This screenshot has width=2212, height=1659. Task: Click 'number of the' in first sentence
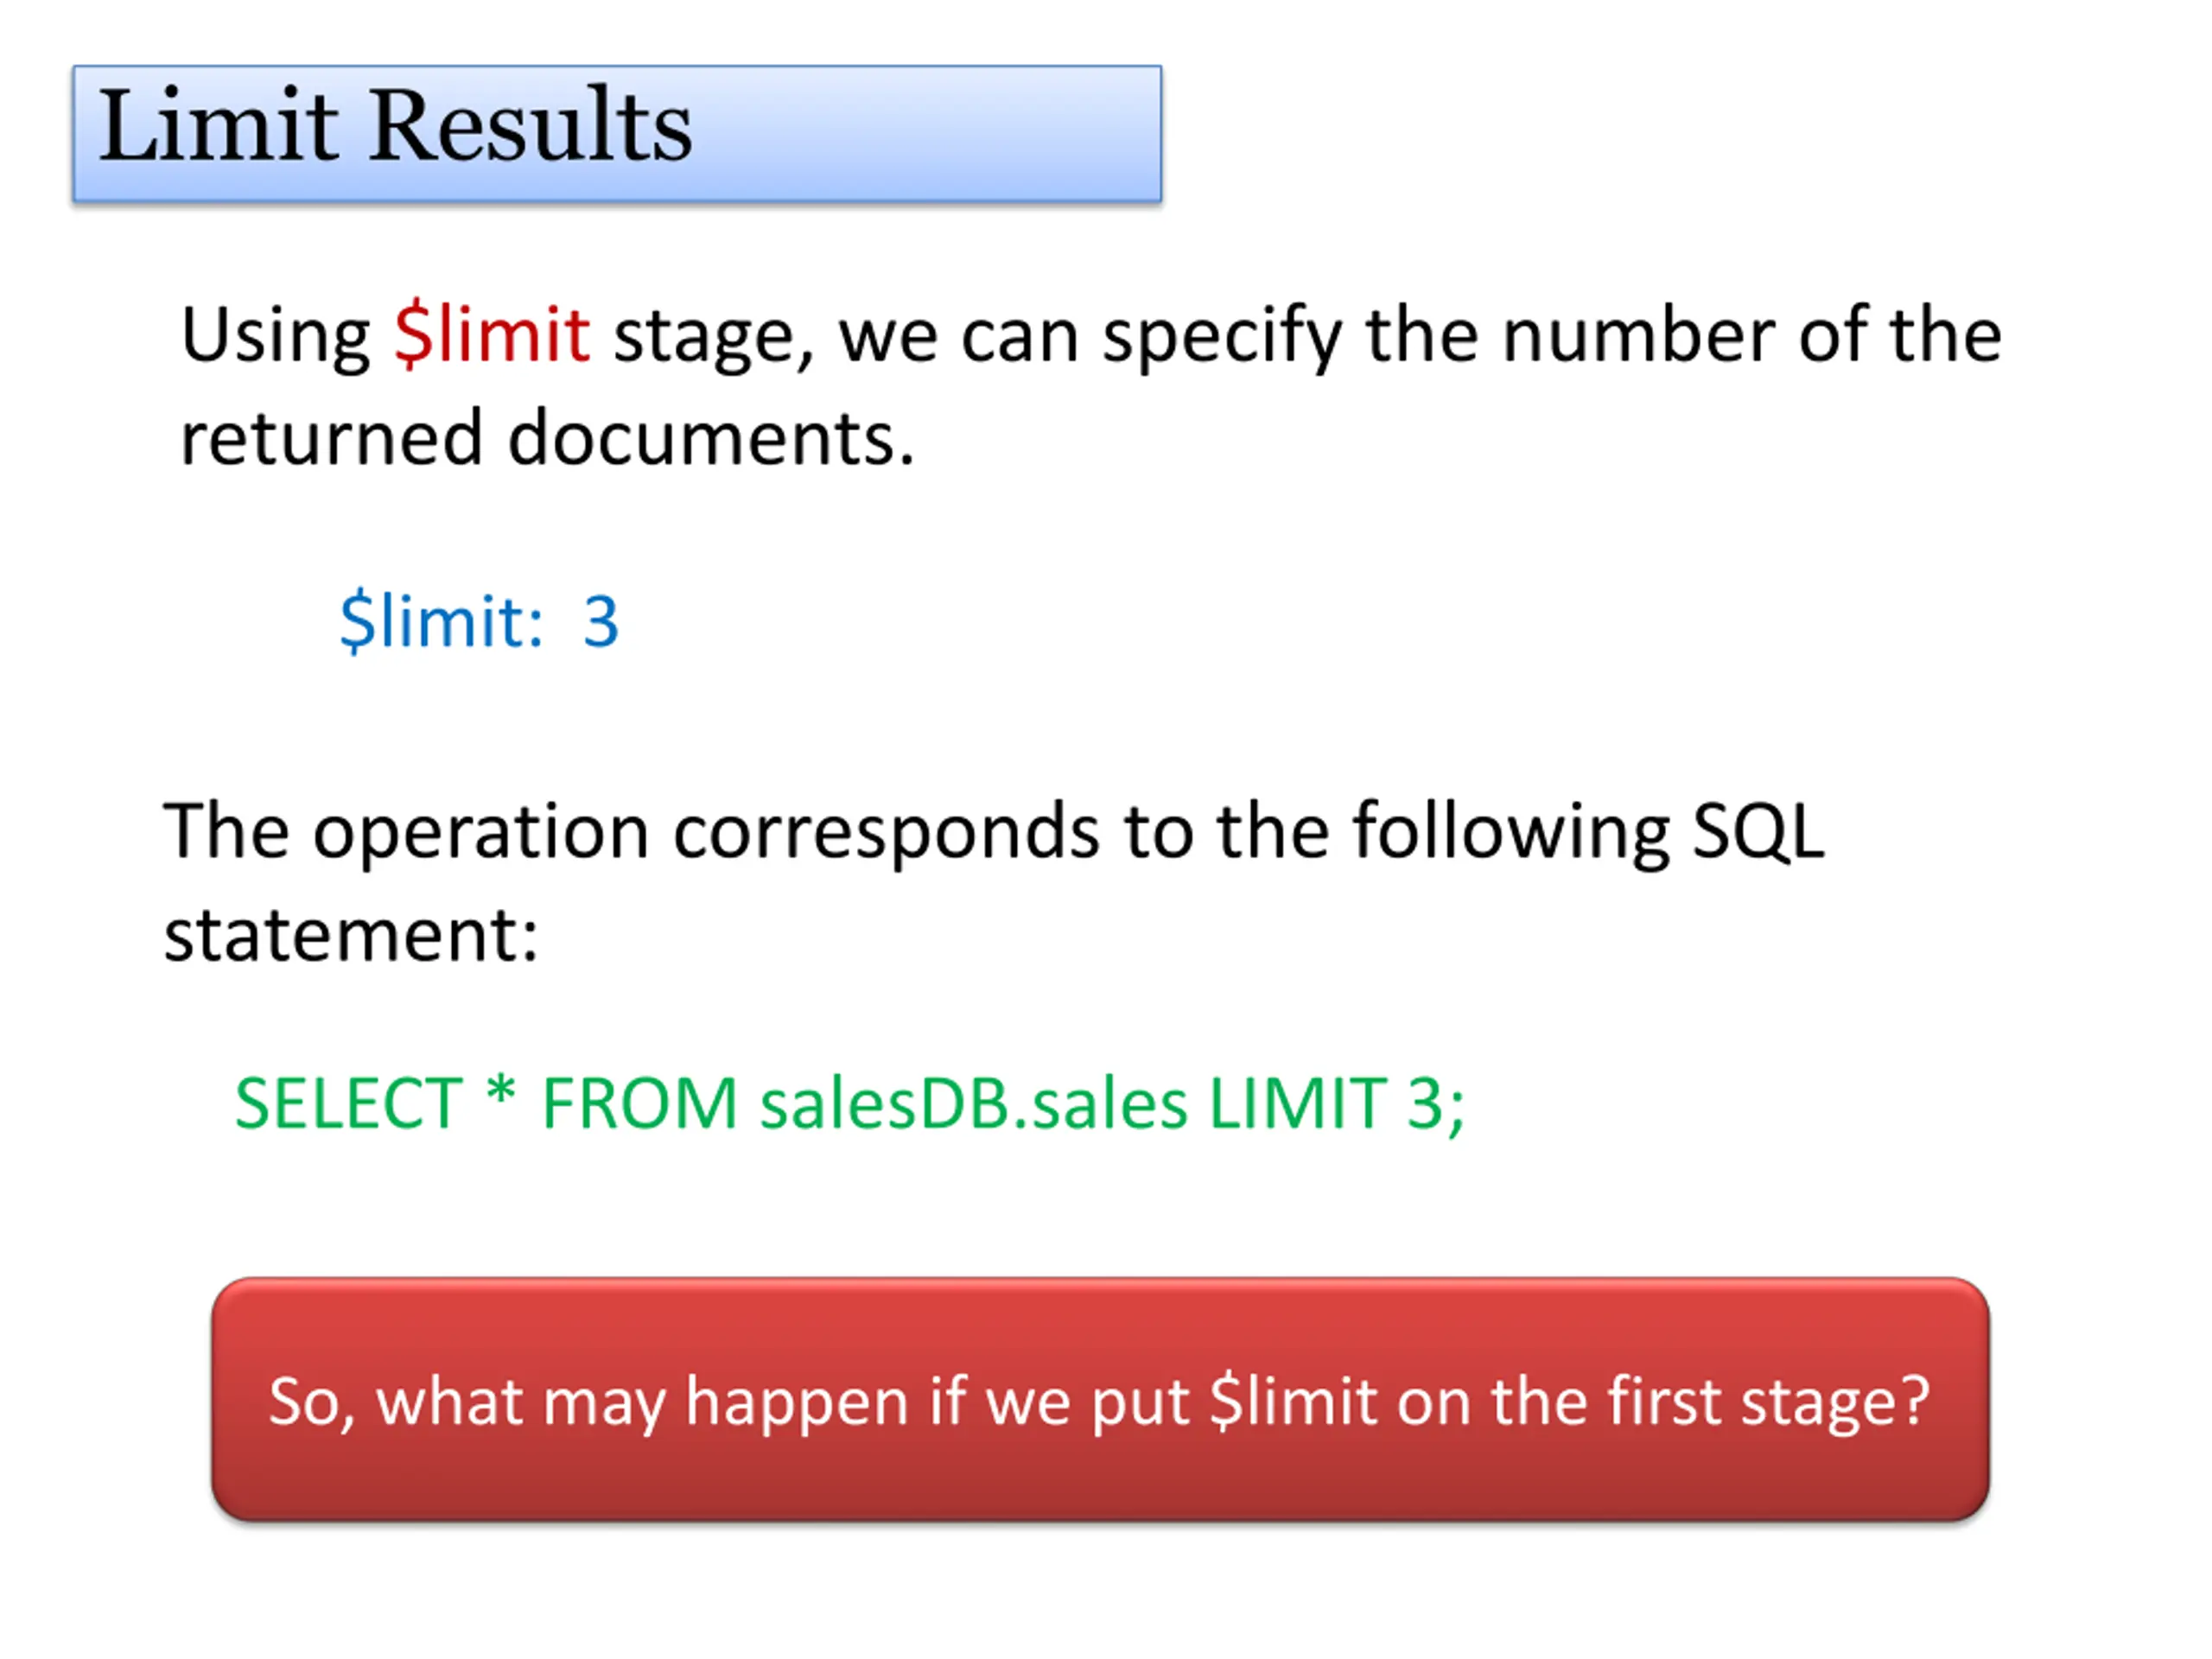[x=1752, y=335]
